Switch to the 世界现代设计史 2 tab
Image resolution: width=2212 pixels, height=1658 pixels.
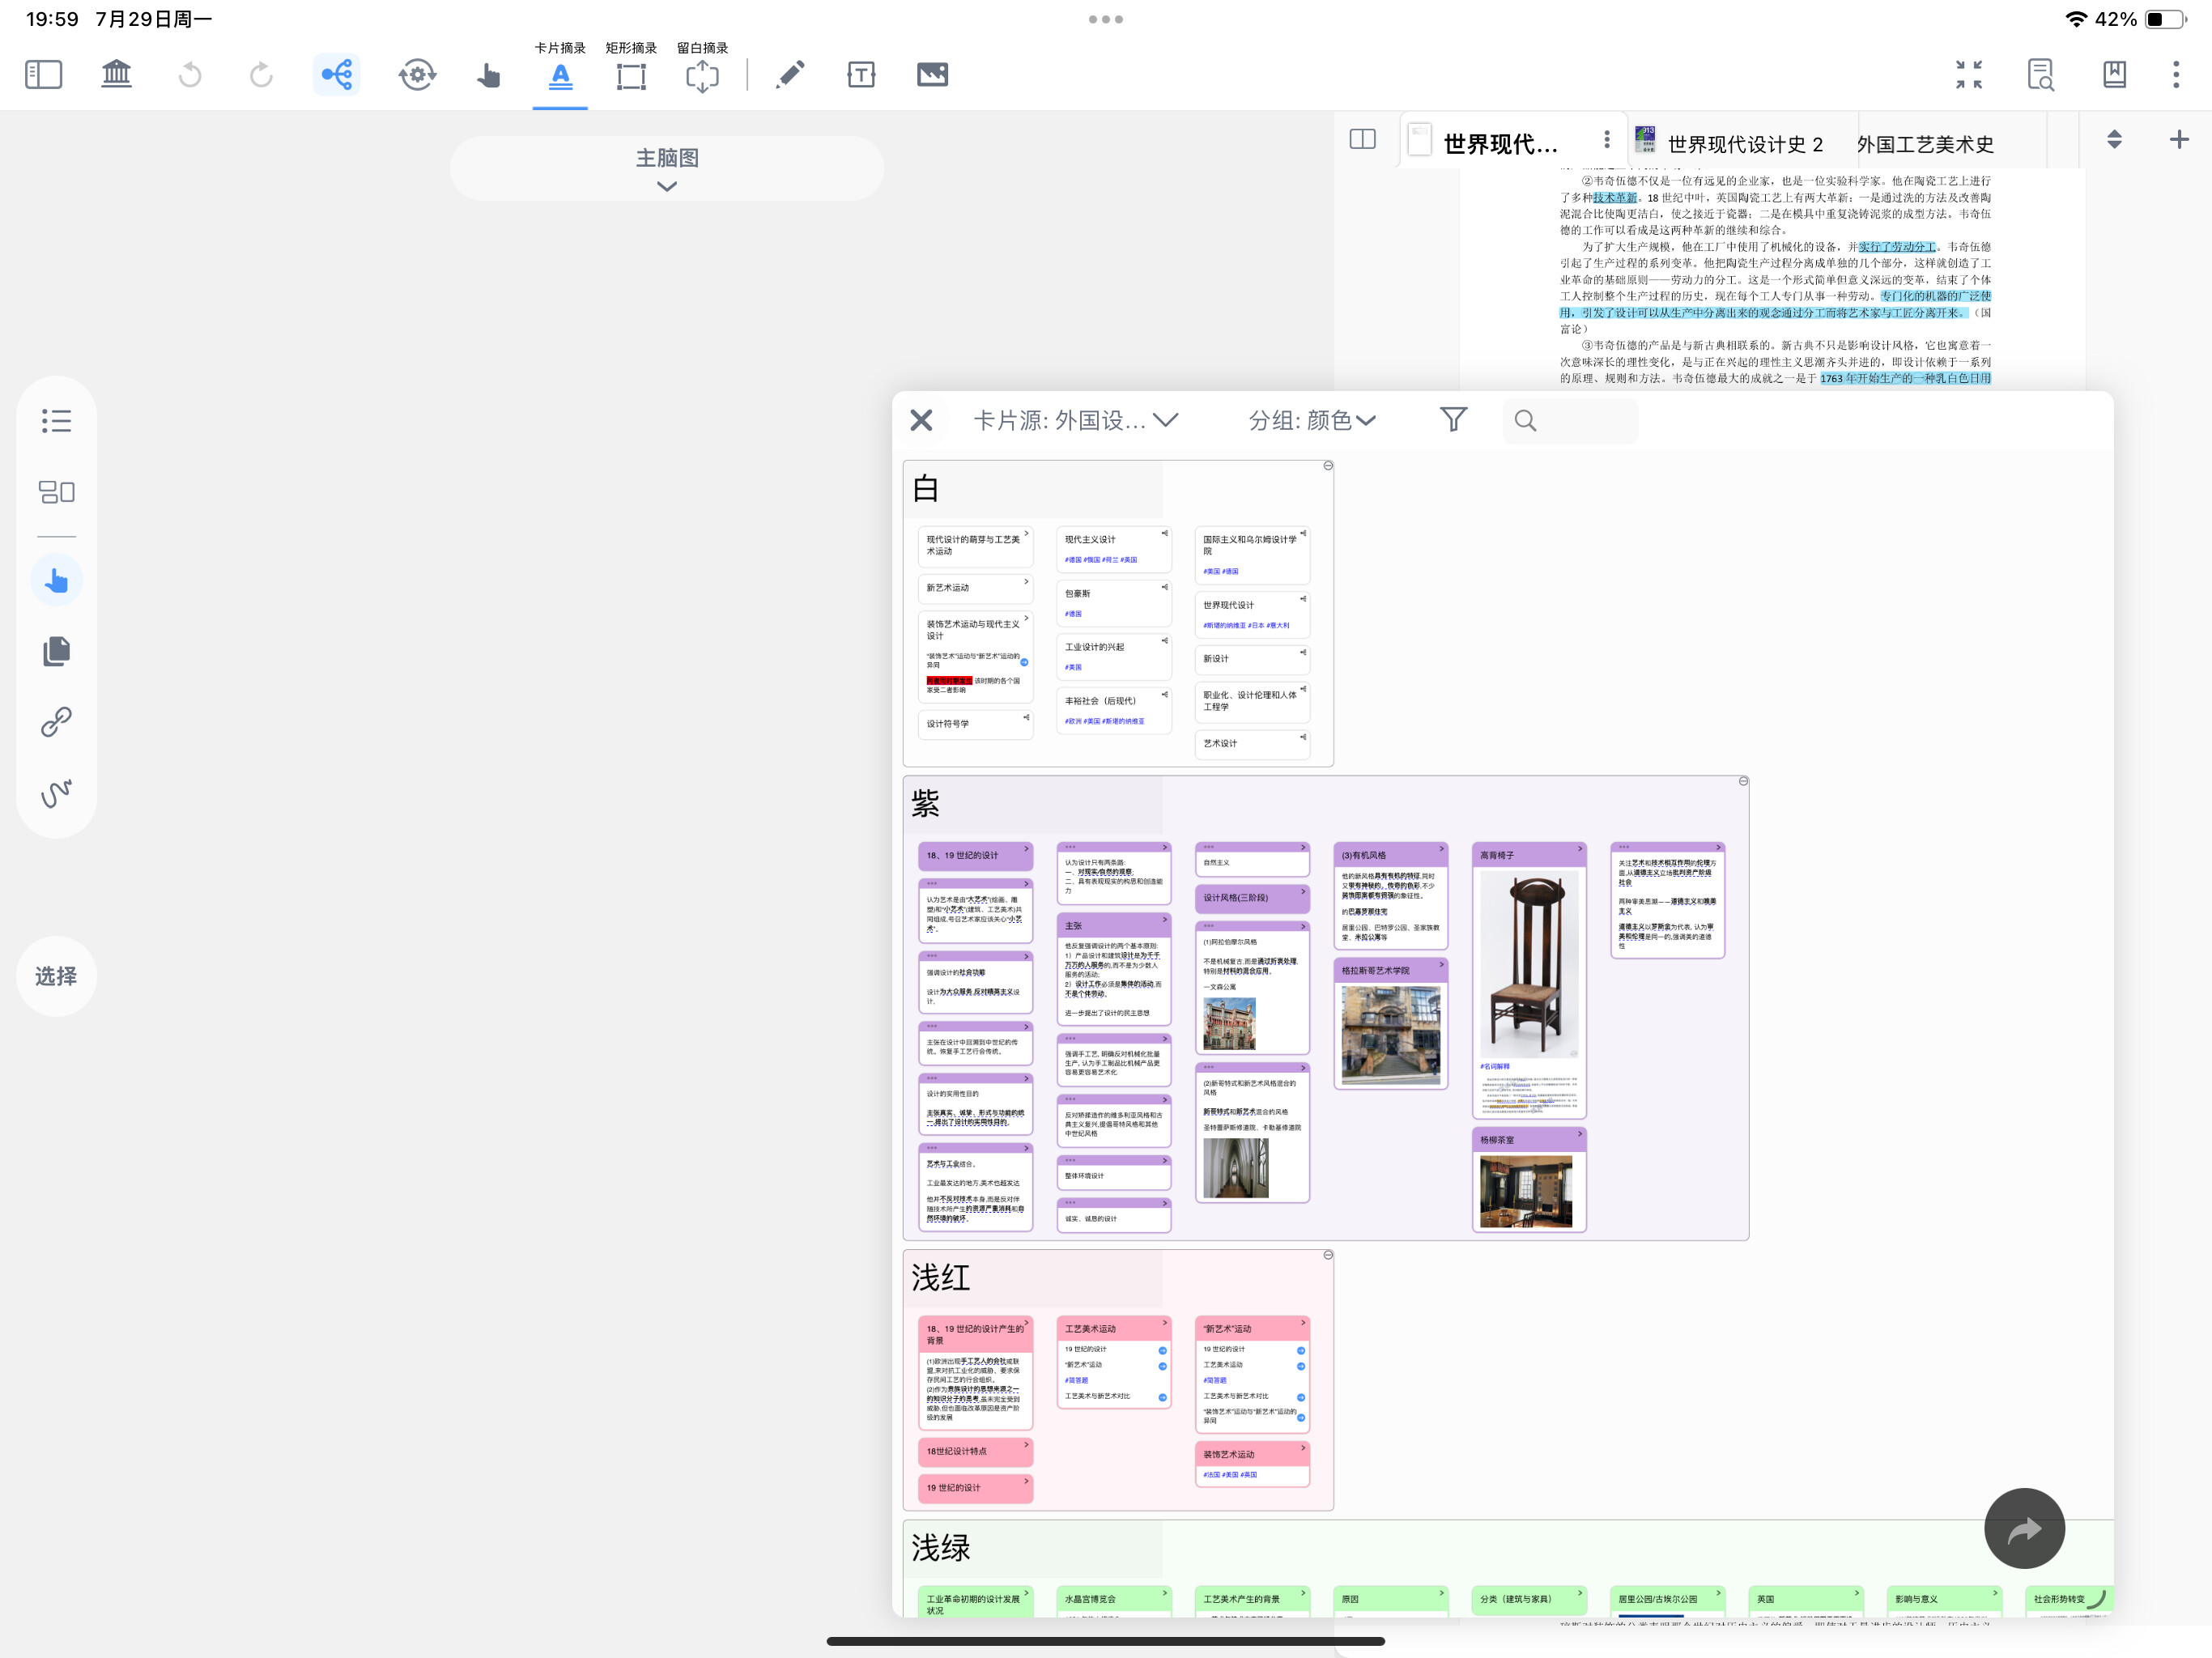pos(1745,144)
